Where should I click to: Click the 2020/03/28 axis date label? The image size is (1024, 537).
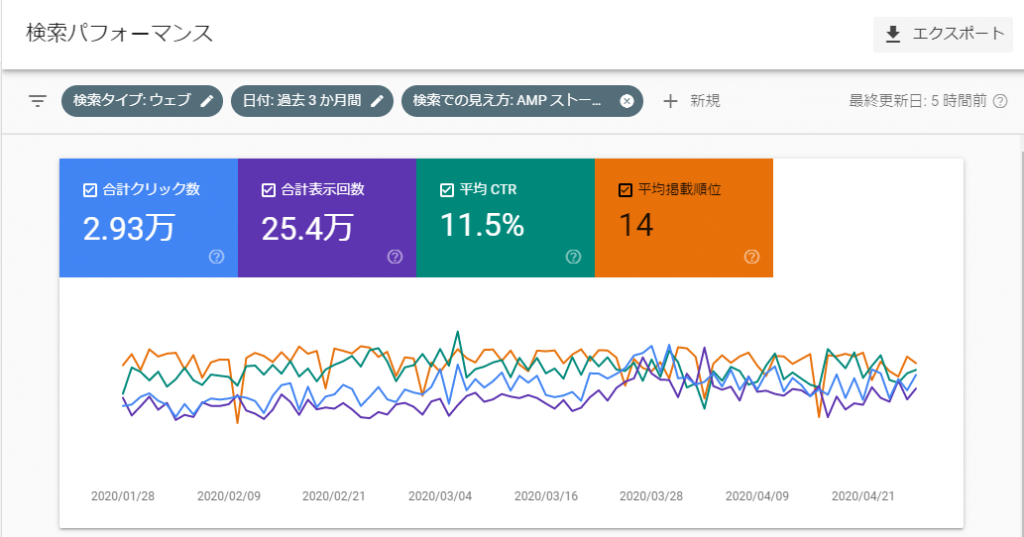651,496
